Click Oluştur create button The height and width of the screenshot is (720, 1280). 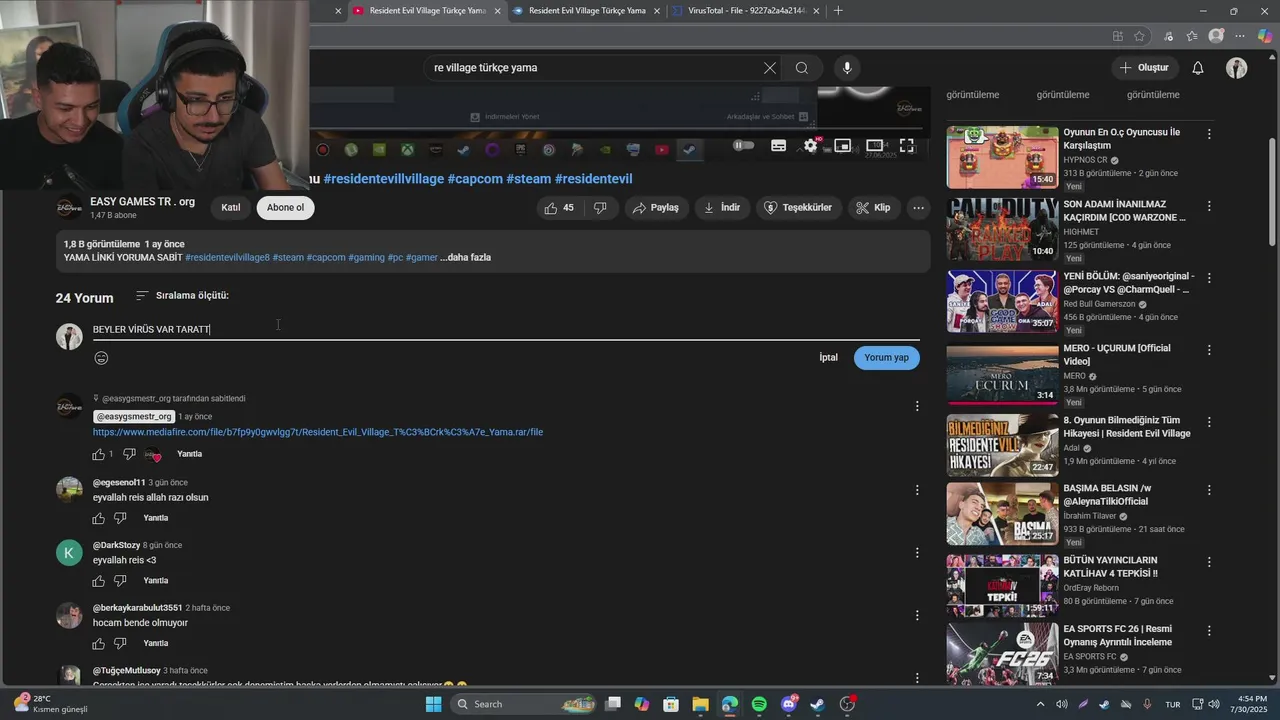click(1144, 68)
